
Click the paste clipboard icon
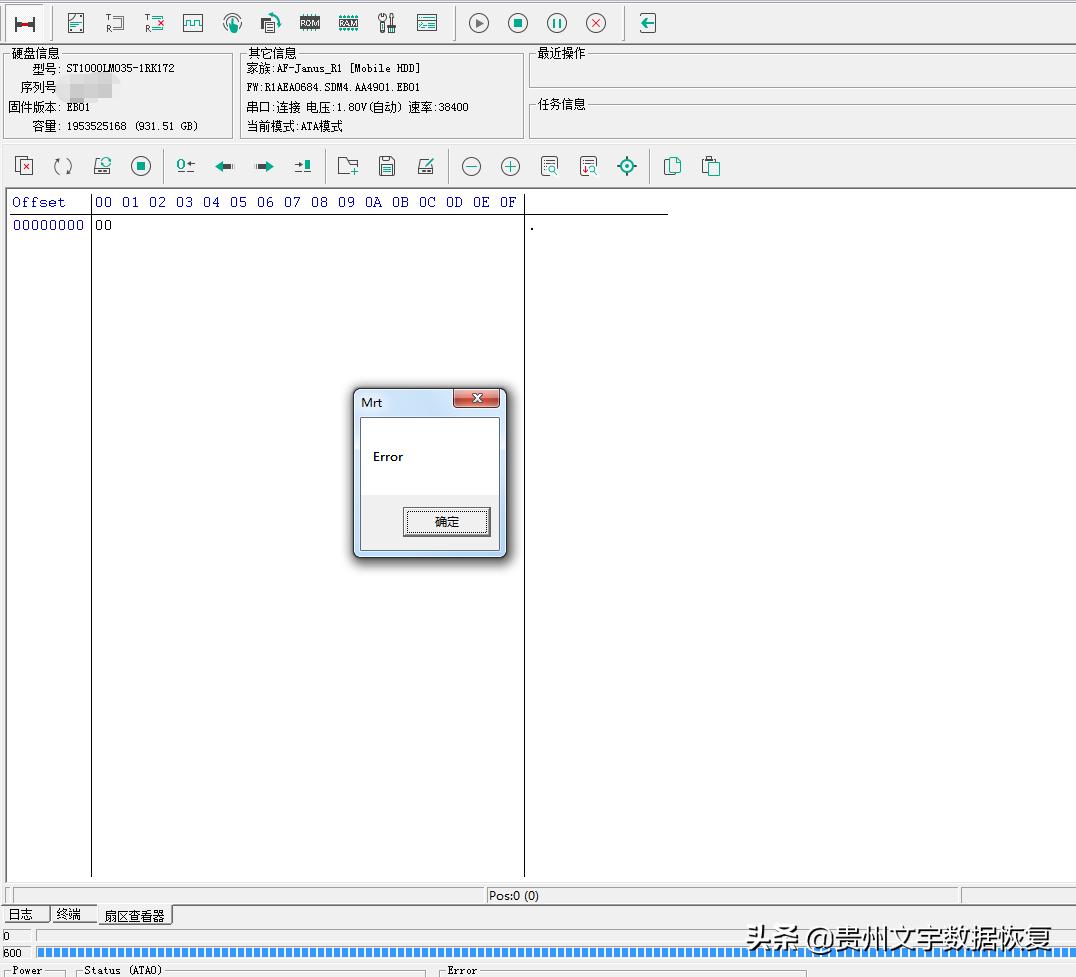(x=711, y=167)
